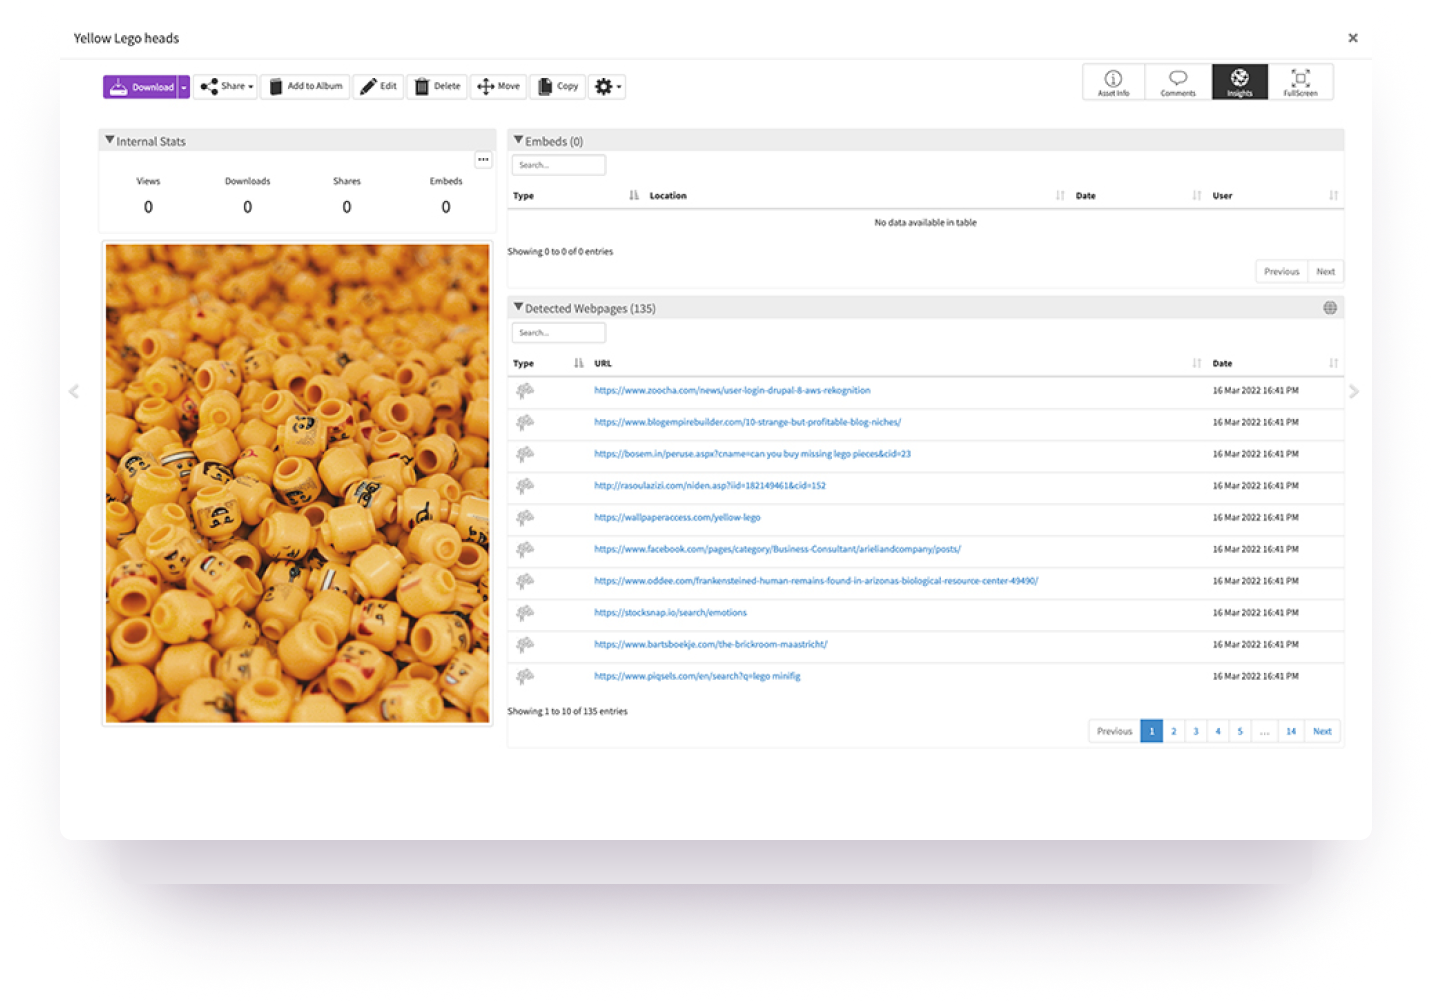
Task: Focus the Embeds search field
Action: pyautogui.click(x=559, y=165)
